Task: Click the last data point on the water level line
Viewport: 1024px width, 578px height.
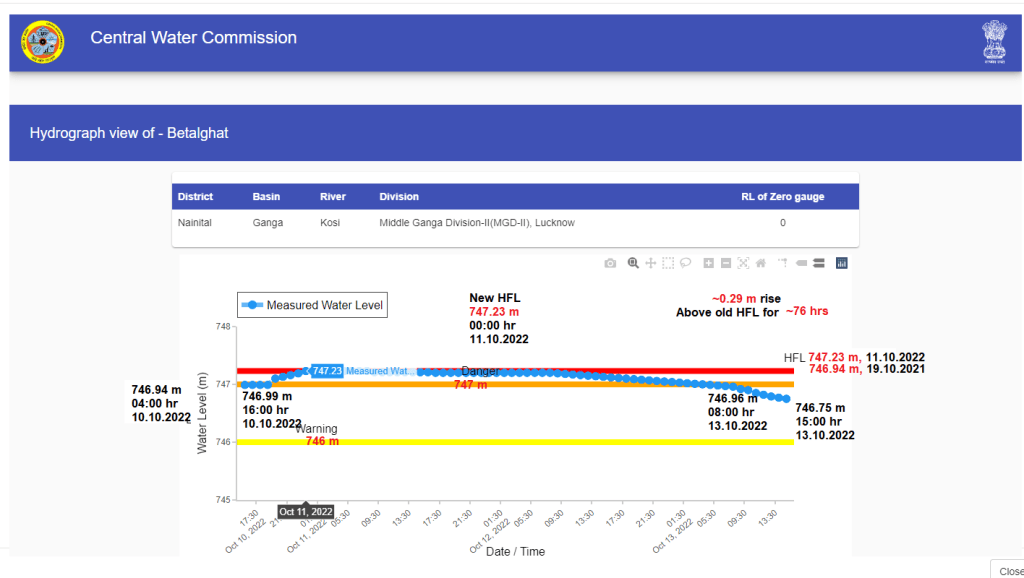Action: click(x=786, y=399)
